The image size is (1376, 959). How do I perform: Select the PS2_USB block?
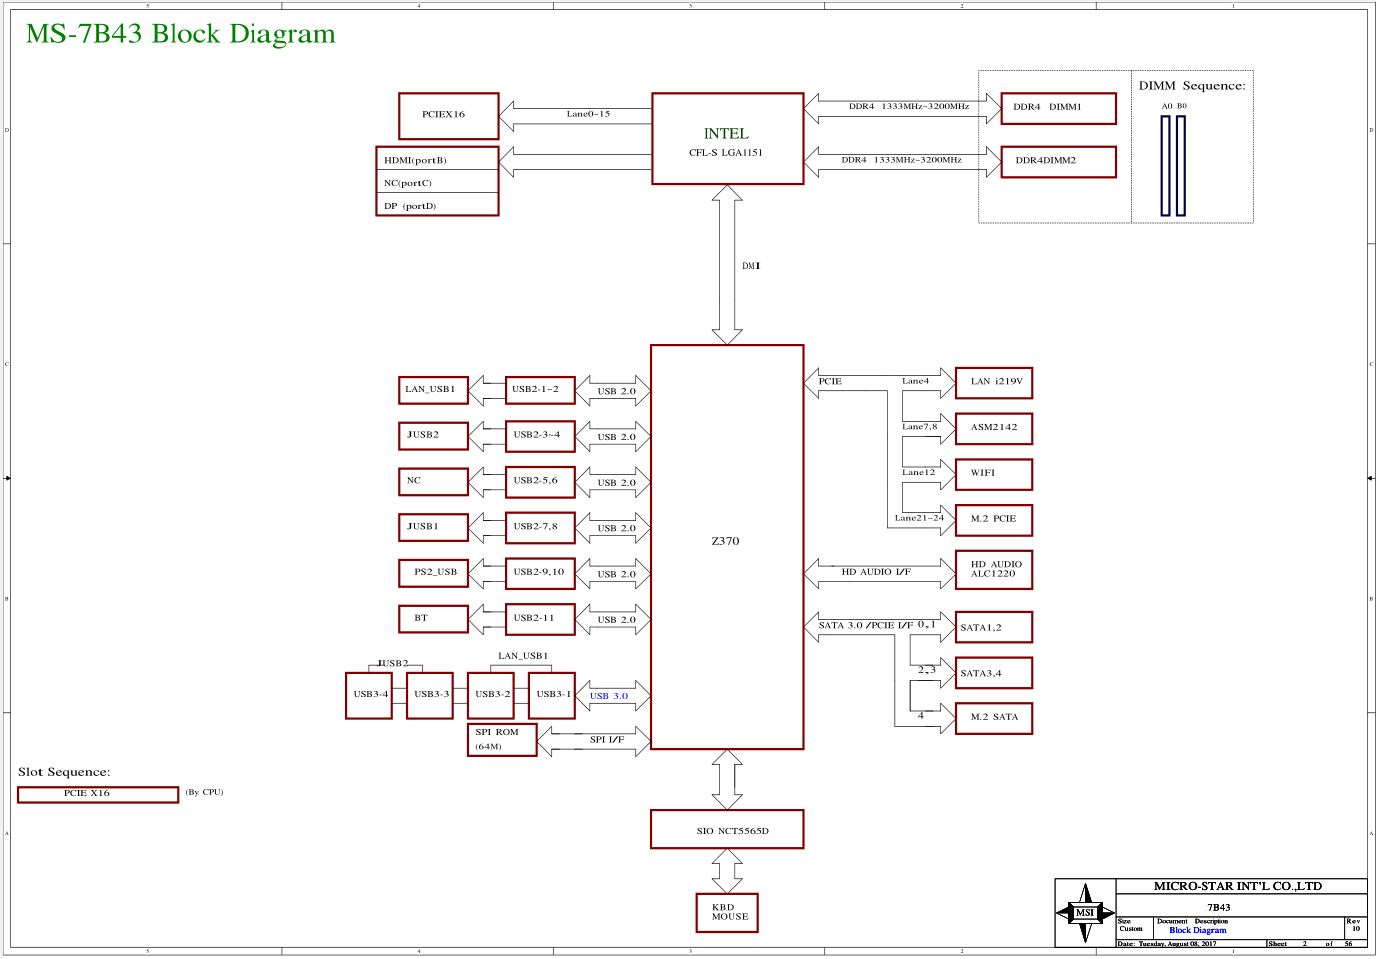point(433,573)
